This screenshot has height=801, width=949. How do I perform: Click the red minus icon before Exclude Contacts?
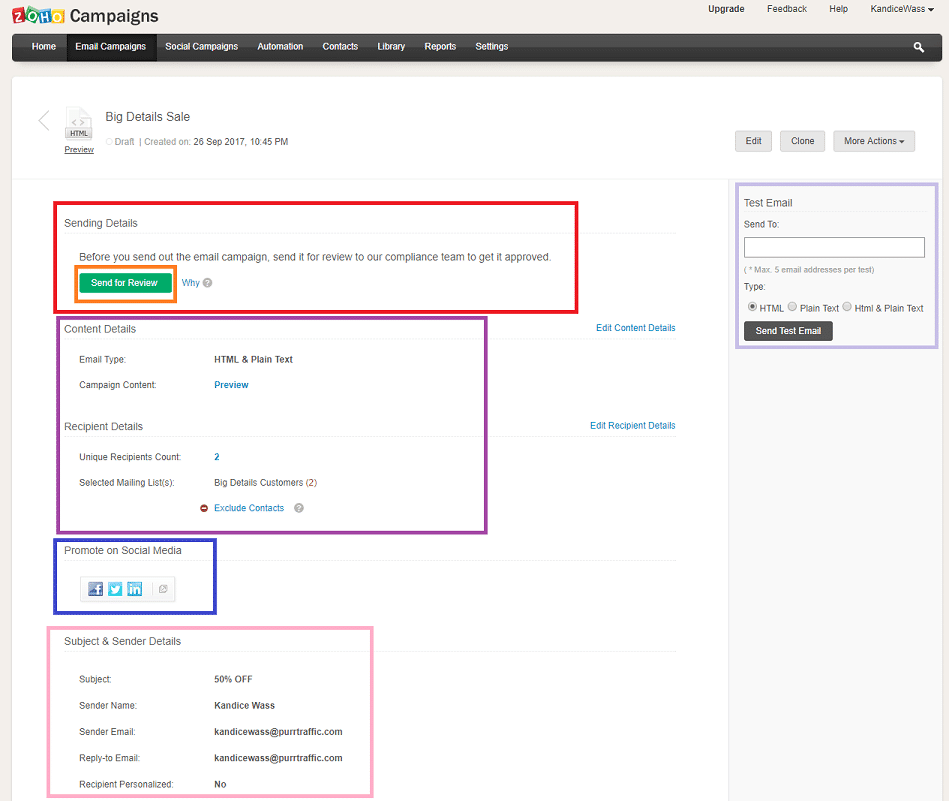click(204, 508)
